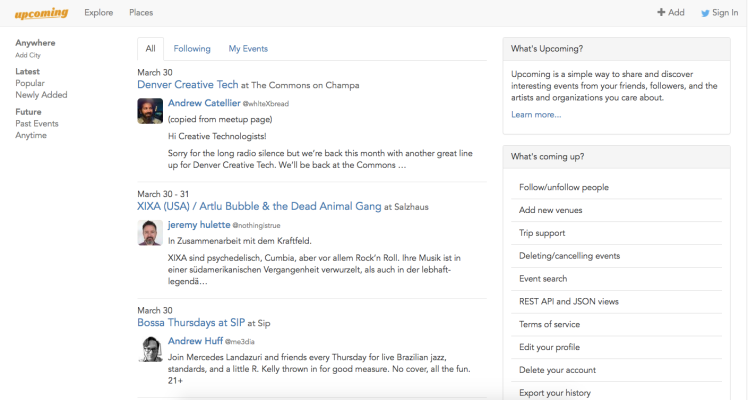This screenshot has height=400, width=748.
Task: Select the Anytime filter
Action: pos(31,135)
